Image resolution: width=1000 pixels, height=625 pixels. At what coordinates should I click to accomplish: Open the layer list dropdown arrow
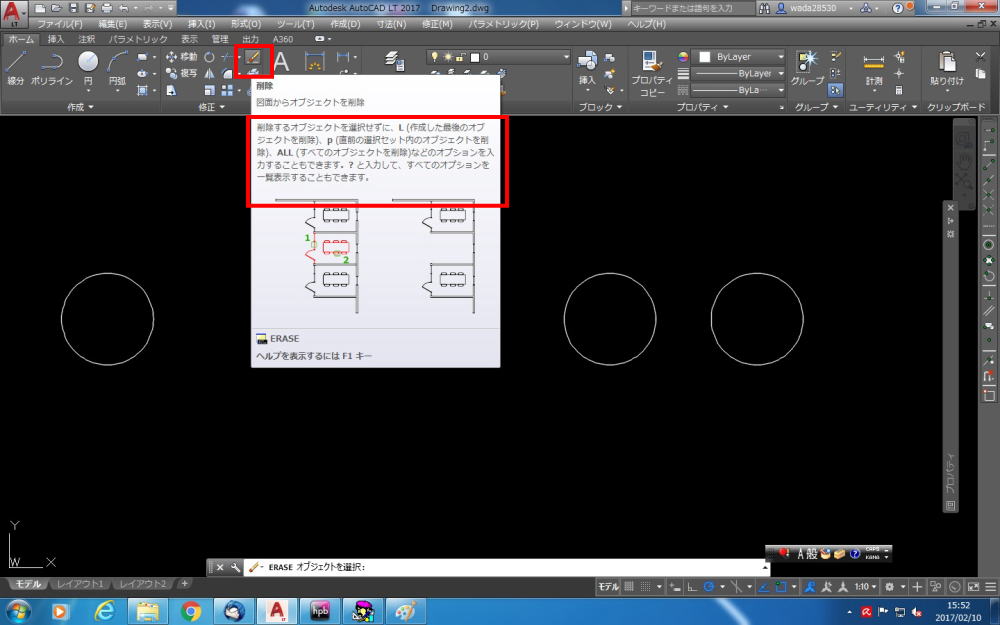pyautogui.click(x=566, y=57)
